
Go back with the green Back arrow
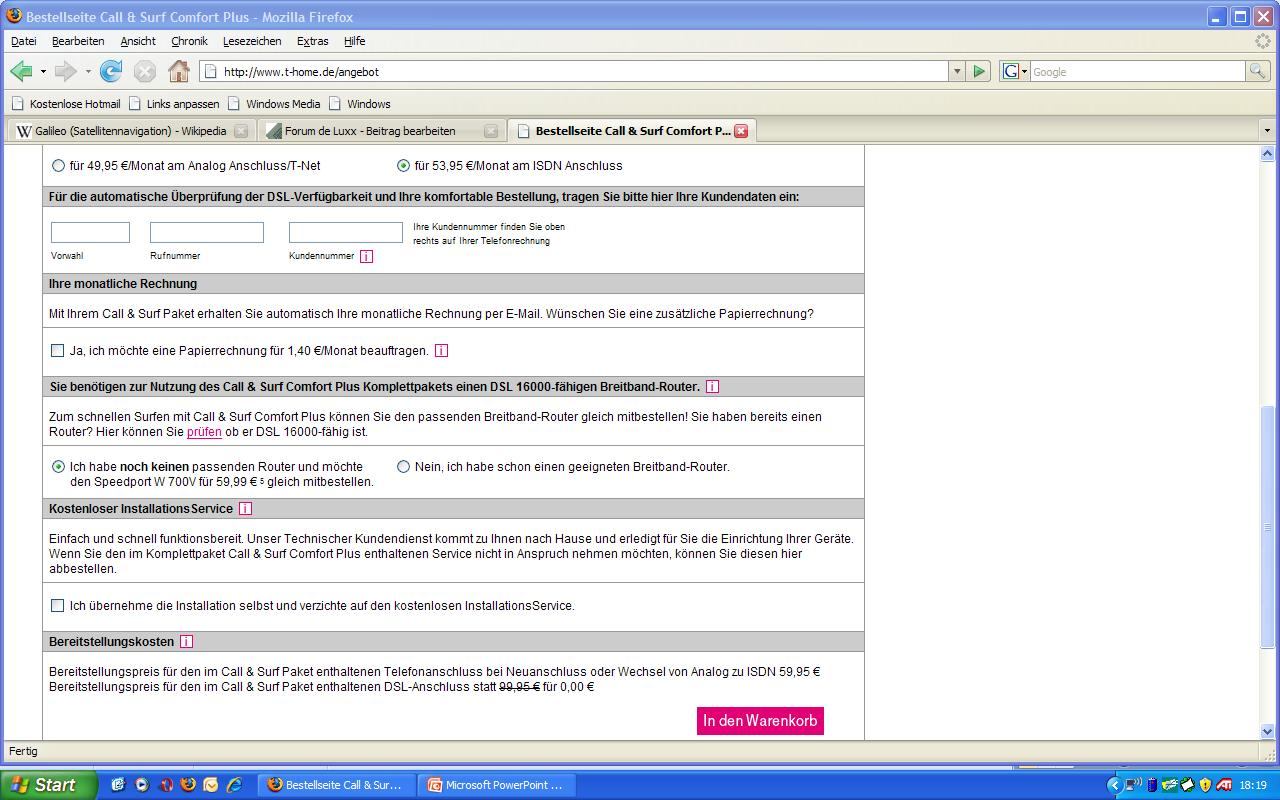click(x=20, y=71)
